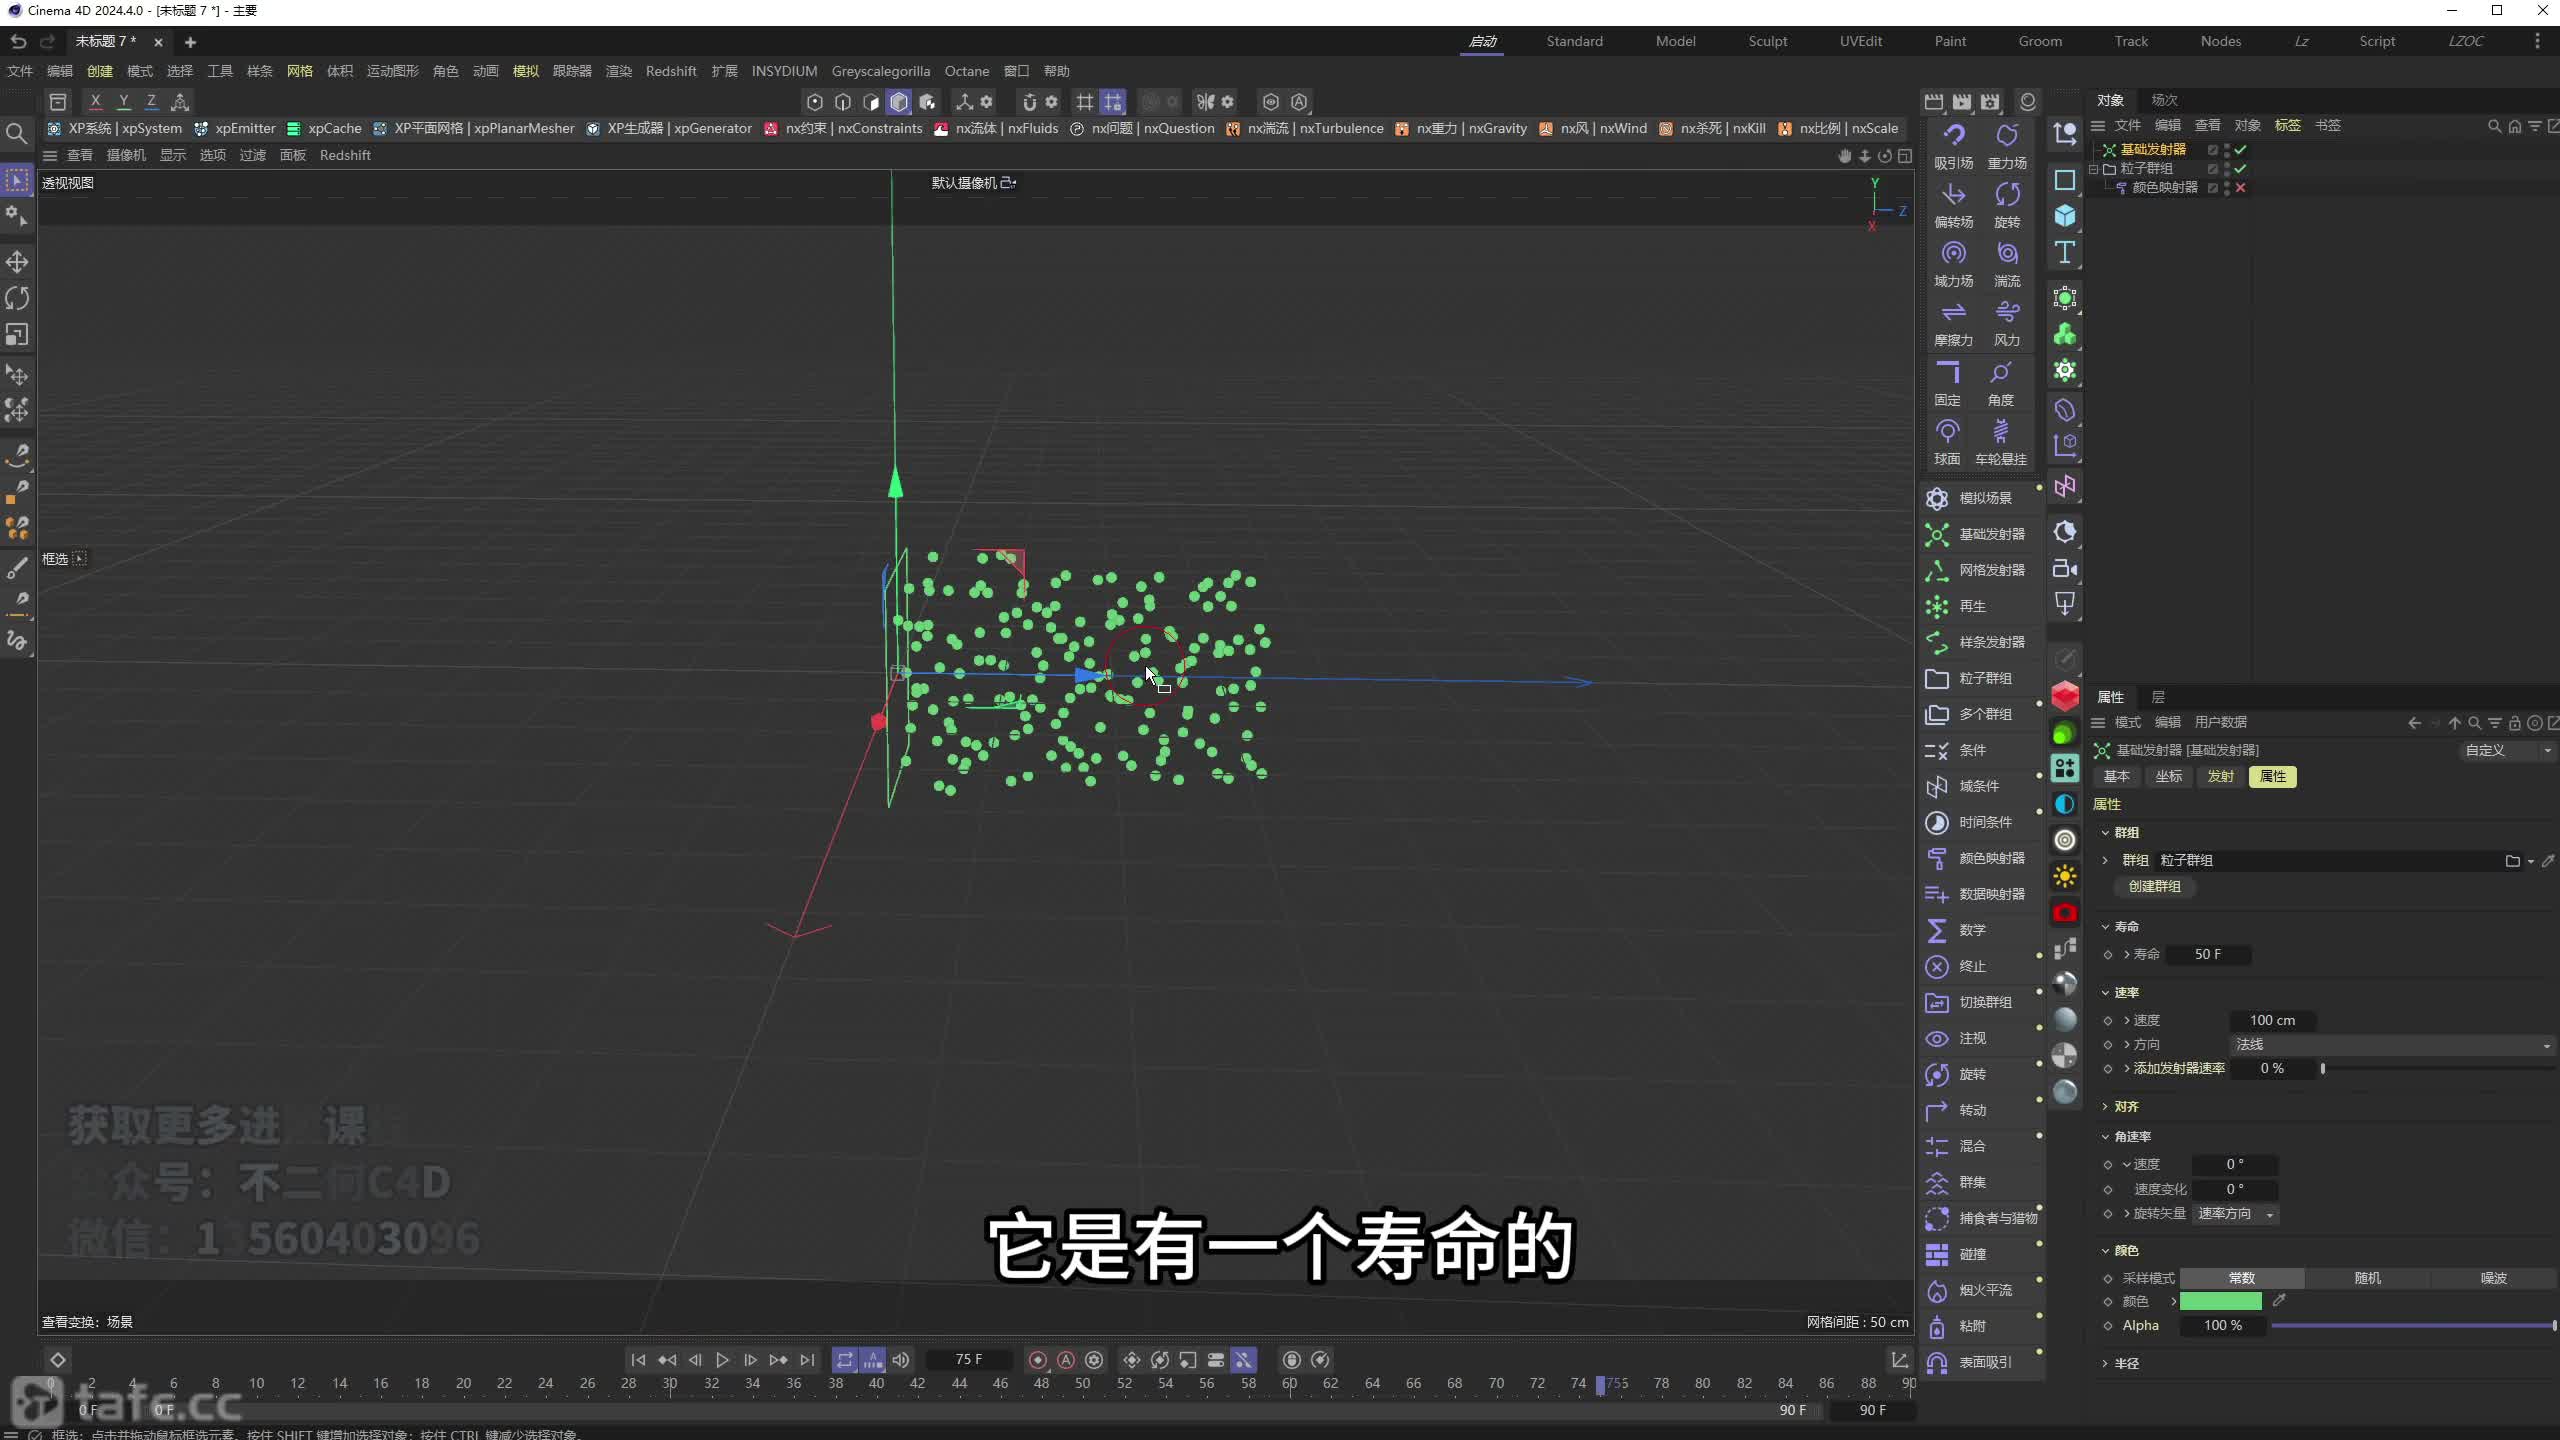
Task: Open the 方向 法线 dropdown
Action: click(2392, 1044)
